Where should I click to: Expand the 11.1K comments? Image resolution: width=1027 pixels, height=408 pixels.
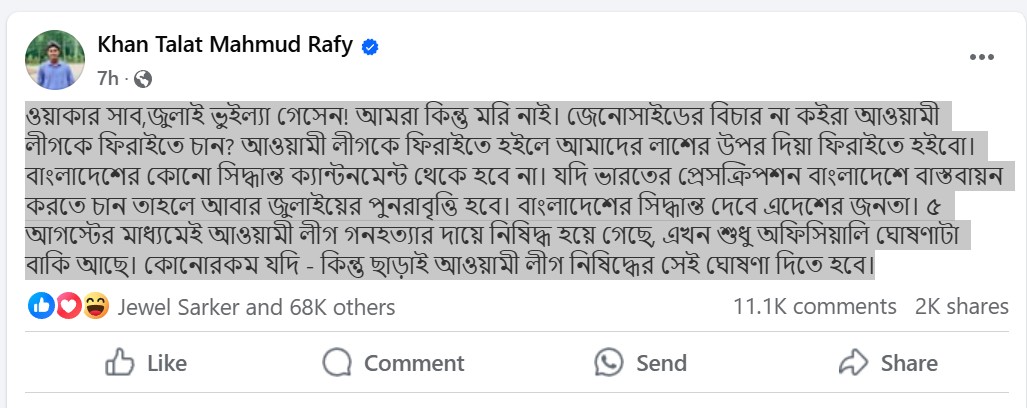[814, 307]
